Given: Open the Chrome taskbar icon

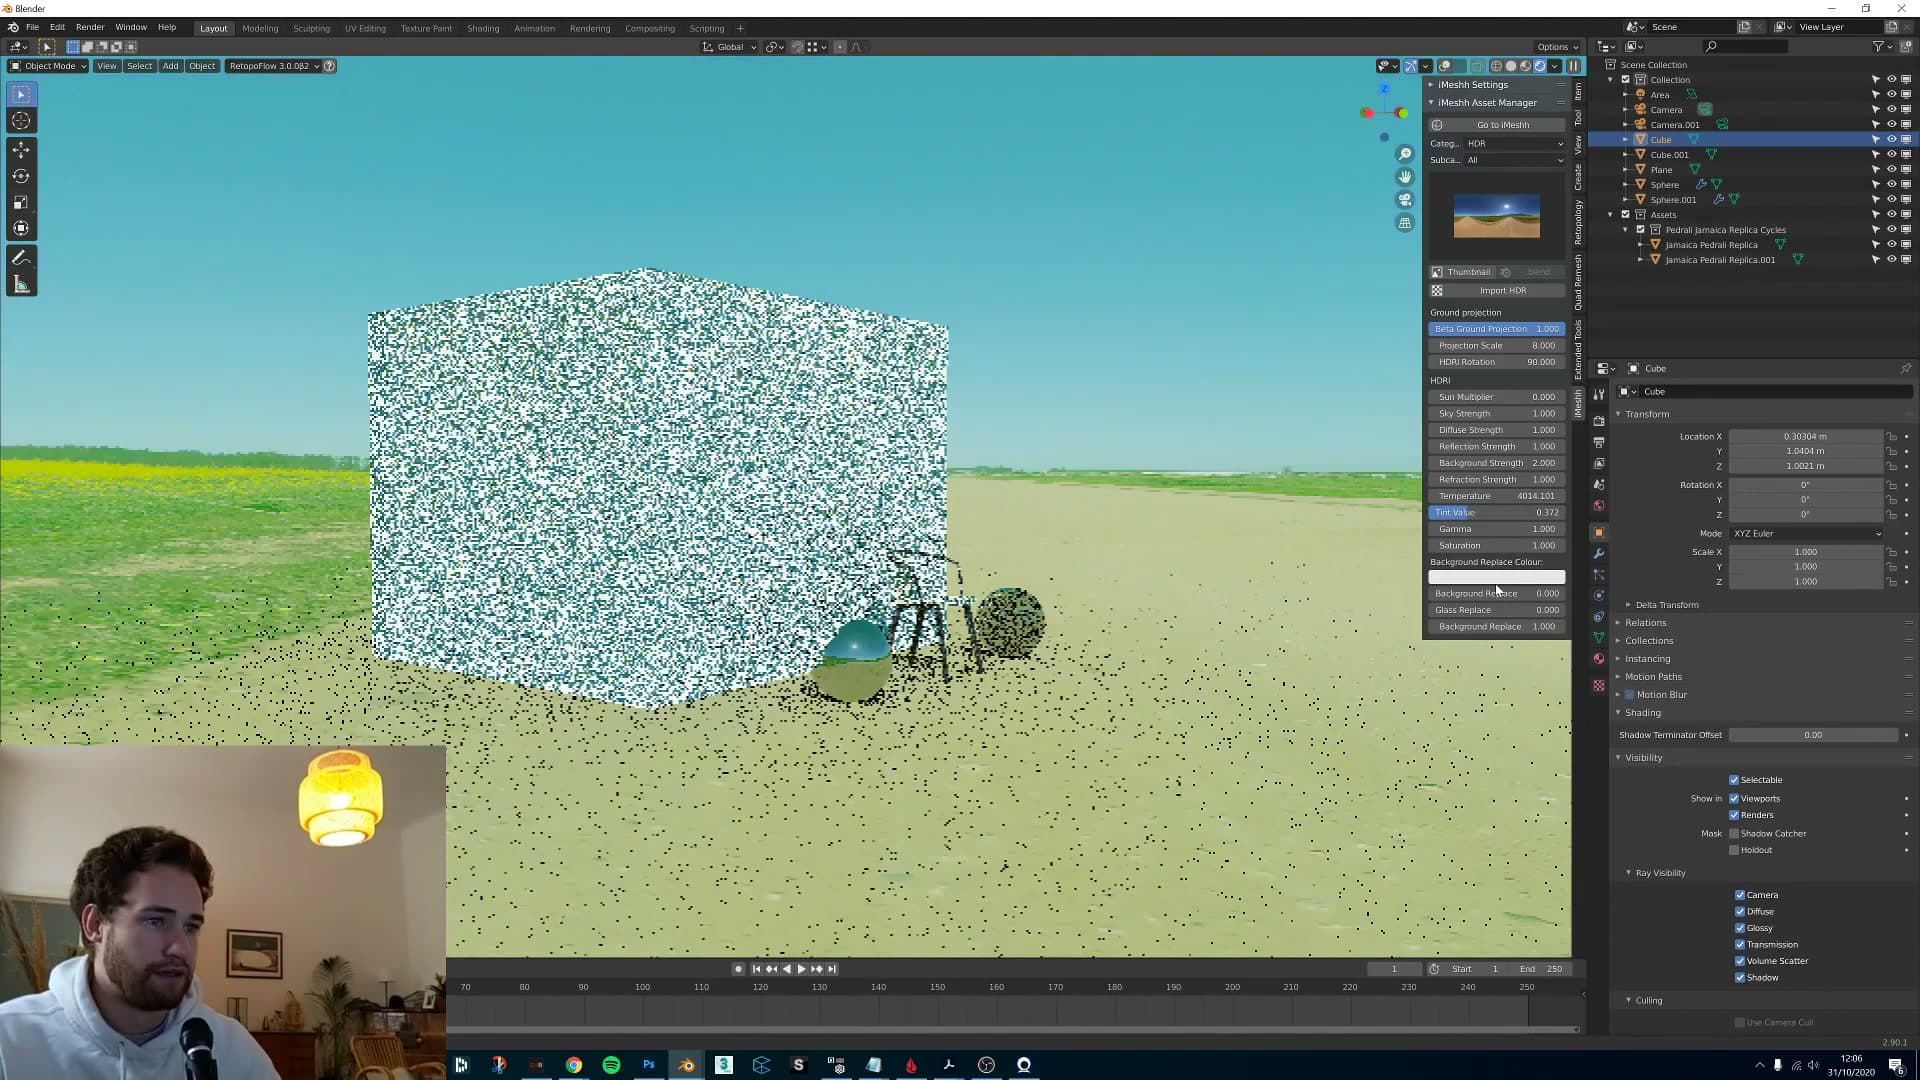Looking at the screenshot, I should (574, 1065).
